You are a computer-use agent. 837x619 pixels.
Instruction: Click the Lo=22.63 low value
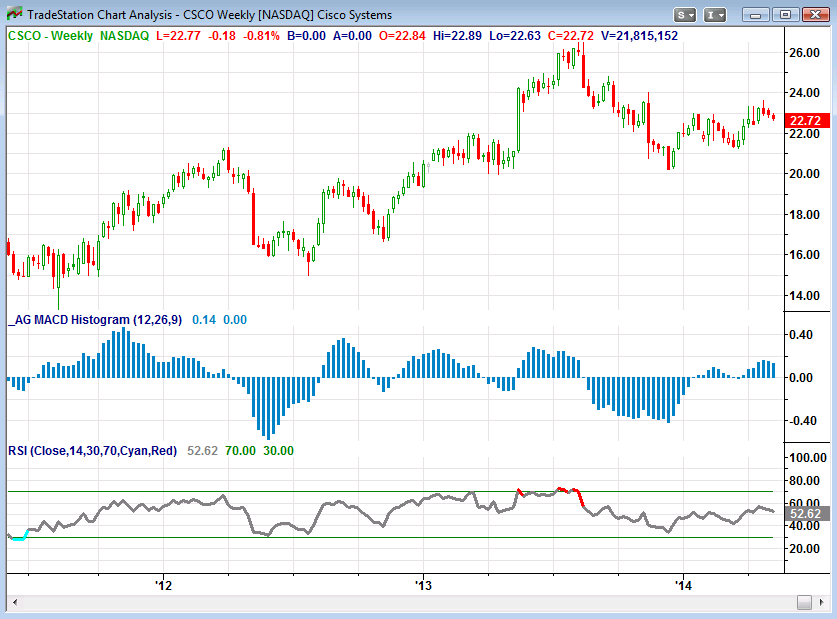(515, 36)
